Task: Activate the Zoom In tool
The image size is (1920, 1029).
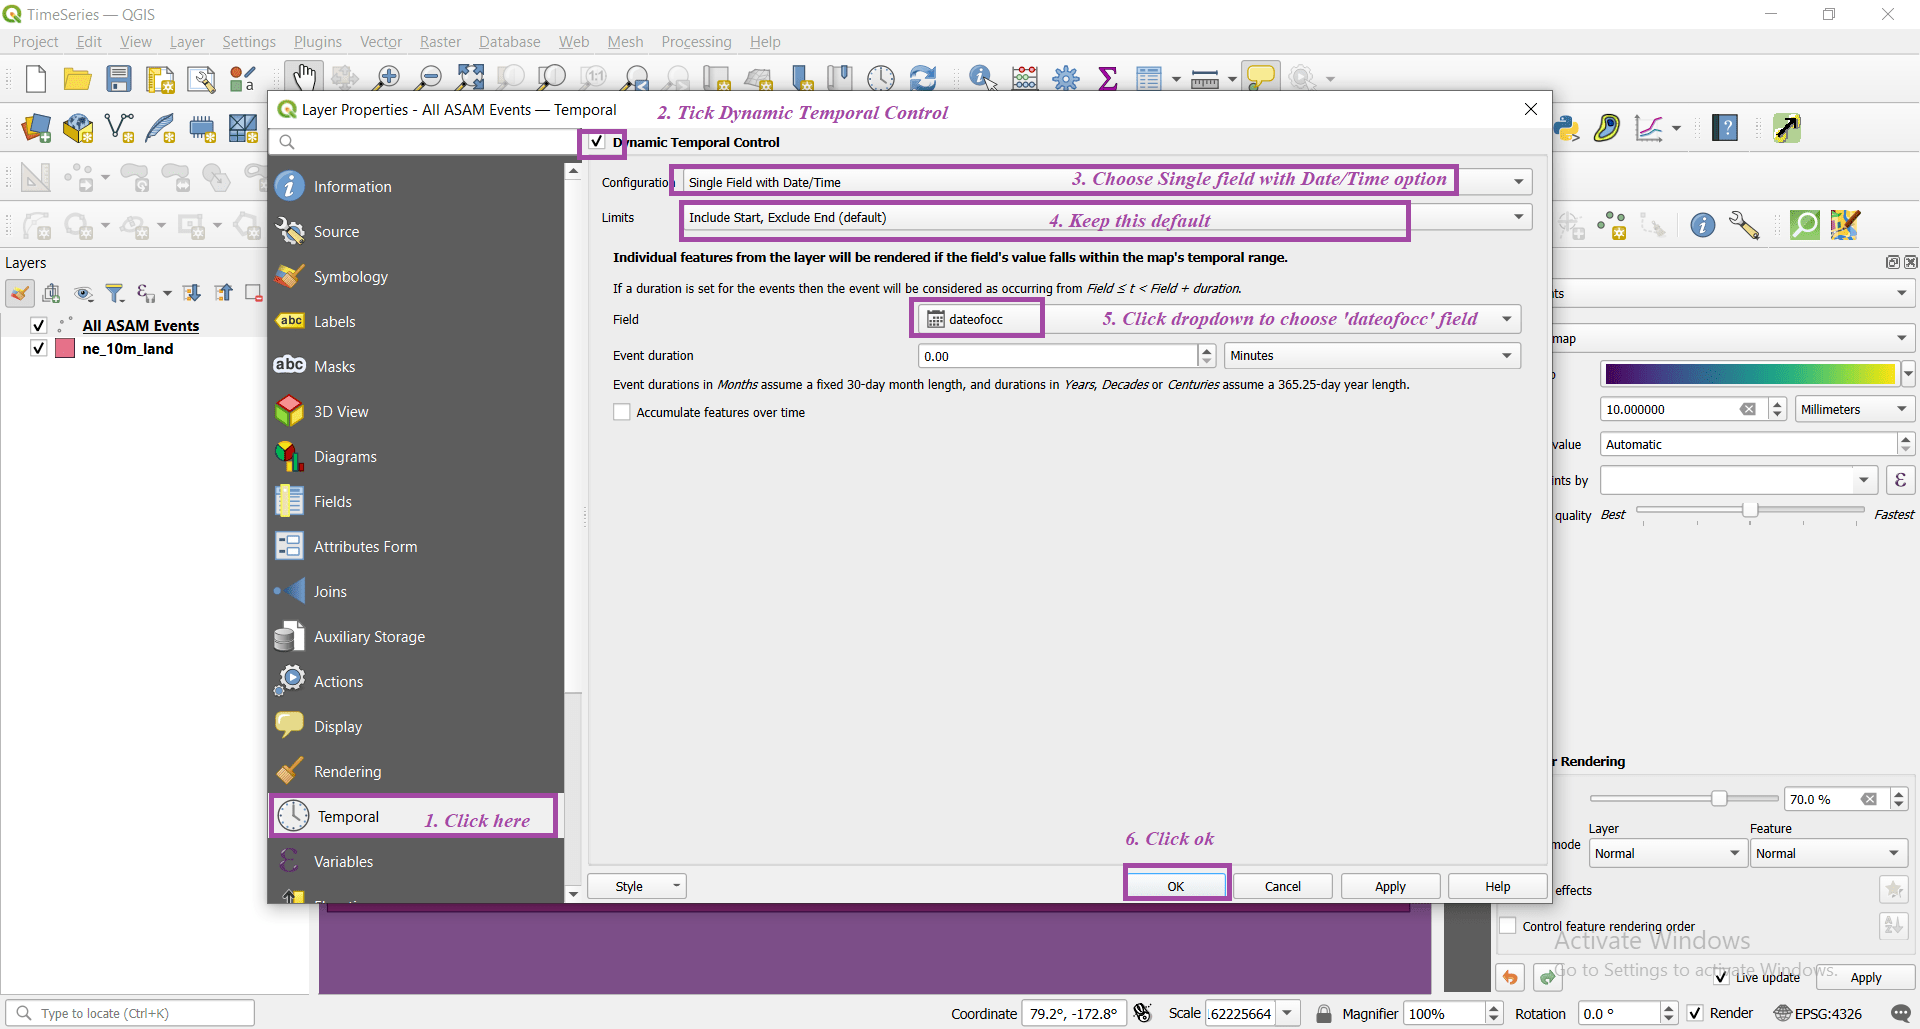Action: pyautogui.click(x=387, y=77)
